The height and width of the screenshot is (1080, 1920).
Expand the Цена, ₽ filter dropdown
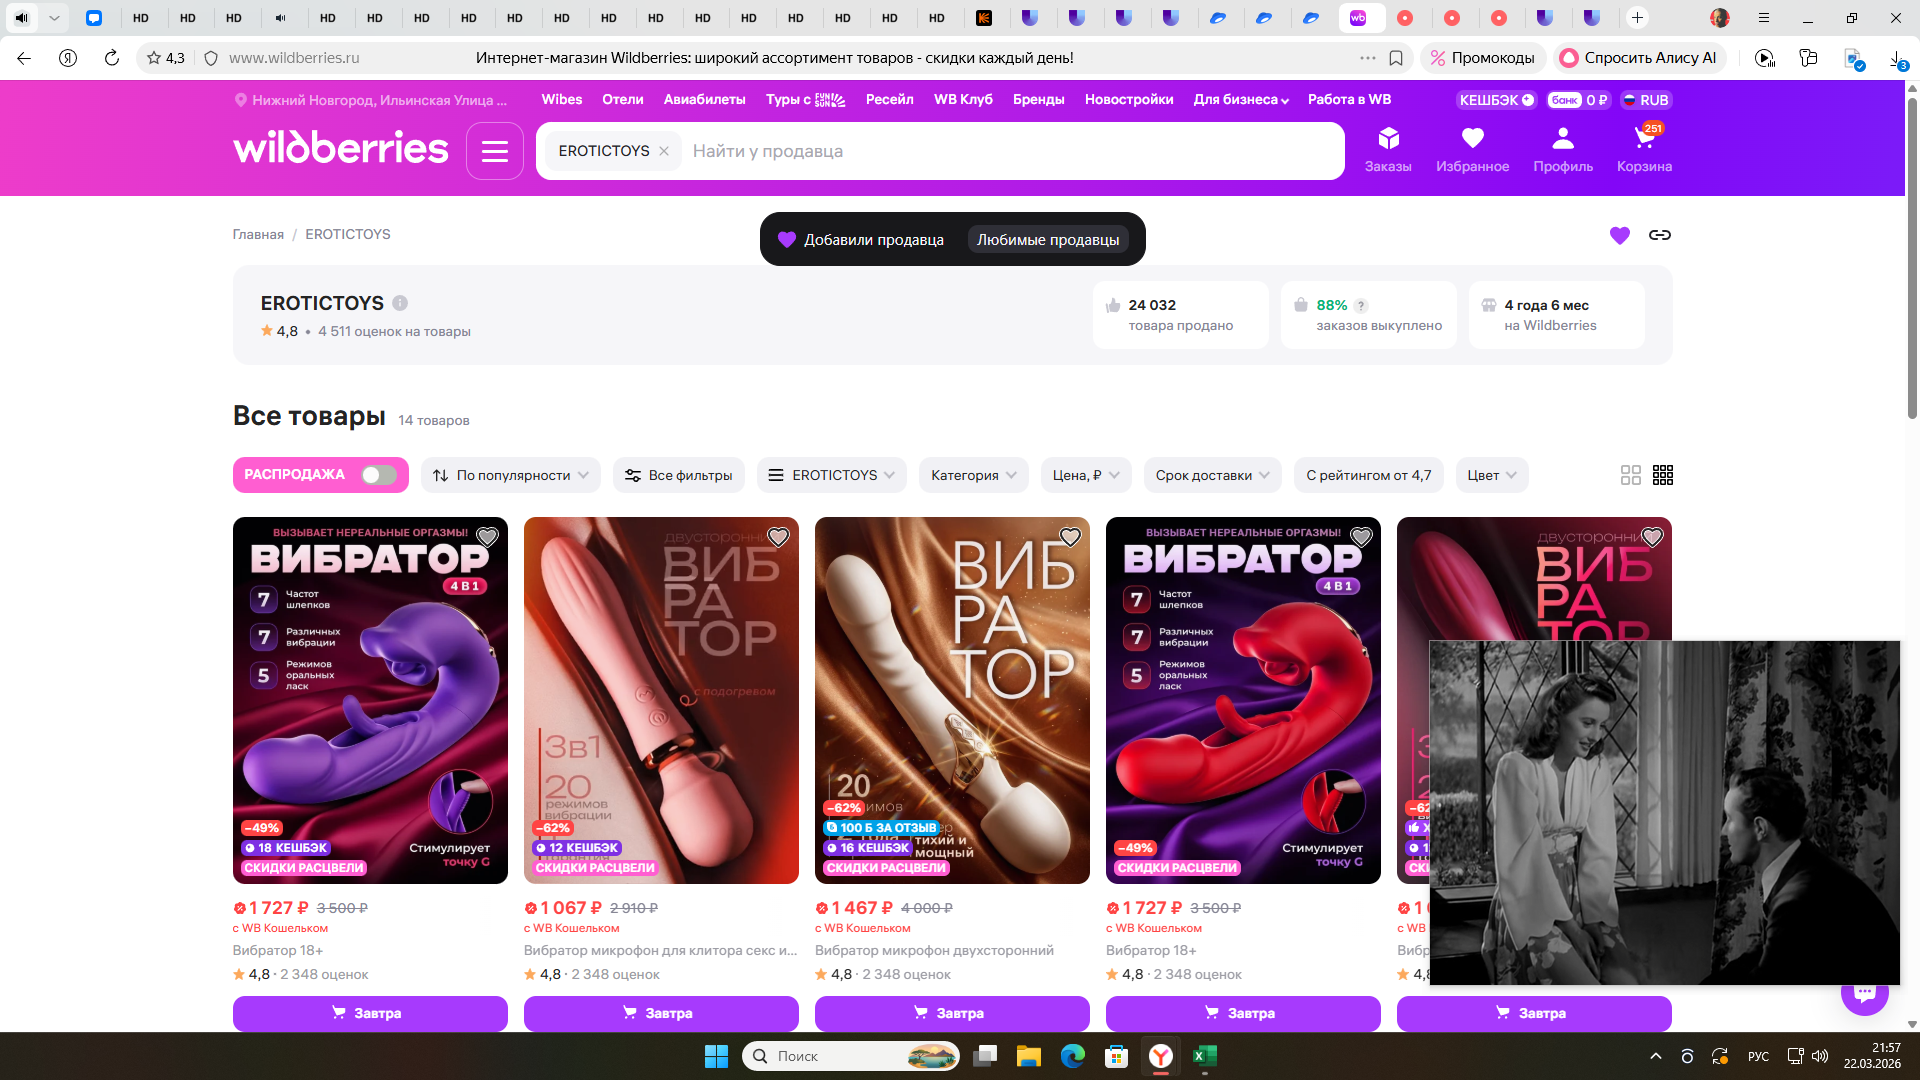[x=1086, y=475]
